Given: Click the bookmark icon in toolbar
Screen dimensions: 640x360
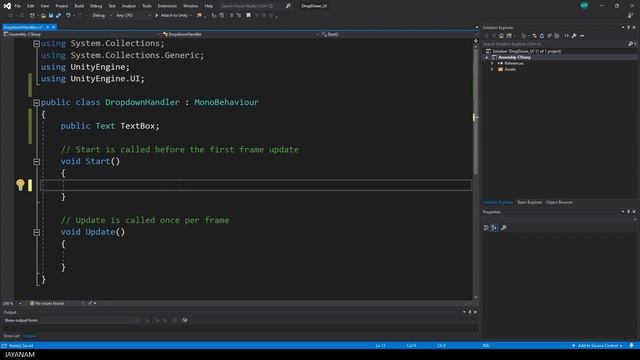Looking at the screenshot, I should [x=248, y=16].
